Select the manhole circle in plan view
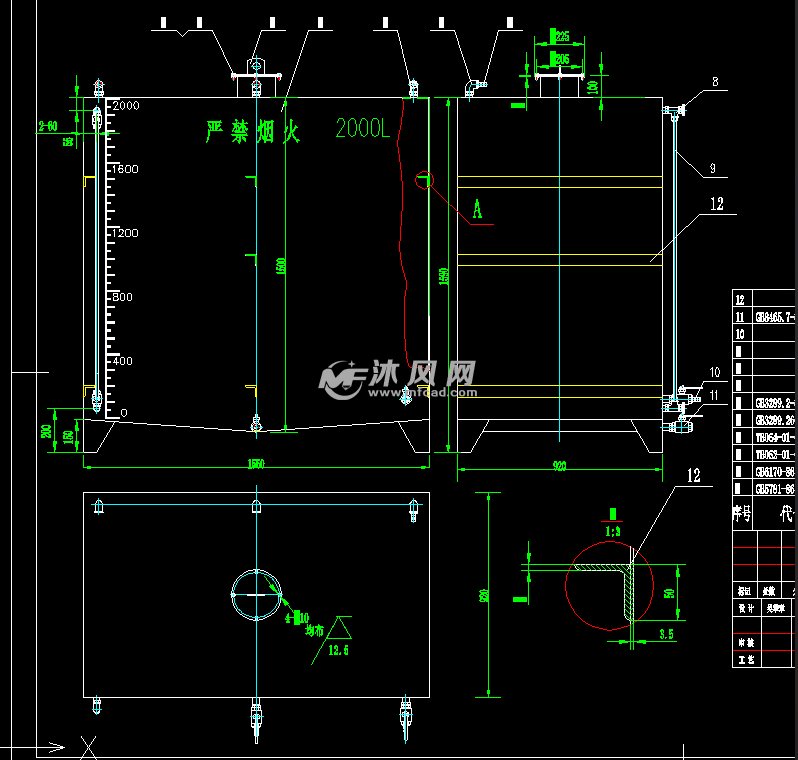The height and width of the screenshot is (760, 798). 257,595
